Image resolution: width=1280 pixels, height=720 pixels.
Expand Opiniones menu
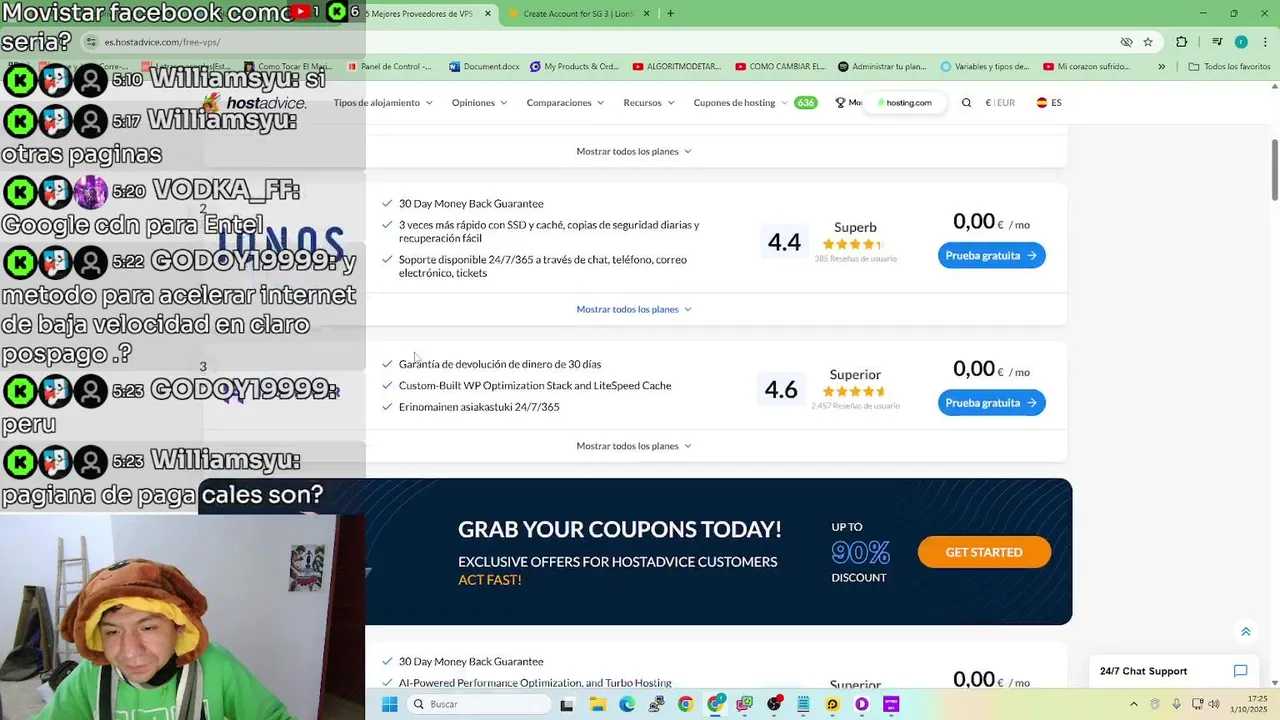[479, 103]
